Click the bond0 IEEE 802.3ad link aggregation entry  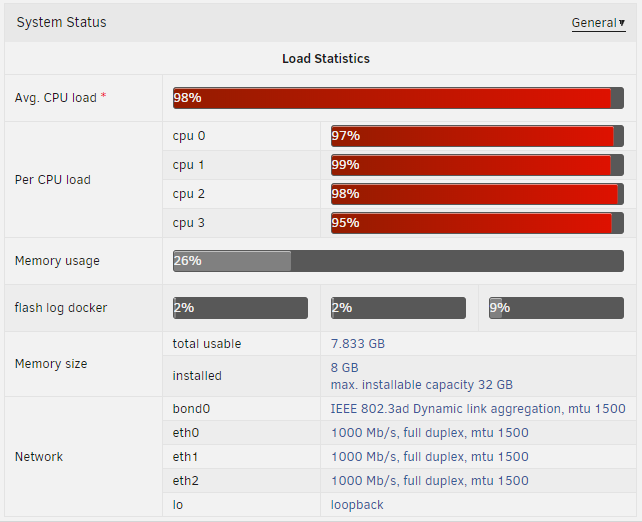[x=478, y=409]
